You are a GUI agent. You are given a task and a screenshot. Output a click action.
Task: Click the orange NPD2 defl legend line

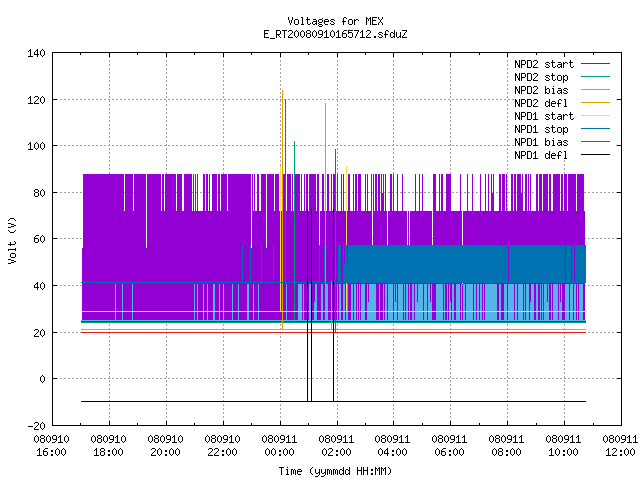pyautogui.click(x=595, y=103)
